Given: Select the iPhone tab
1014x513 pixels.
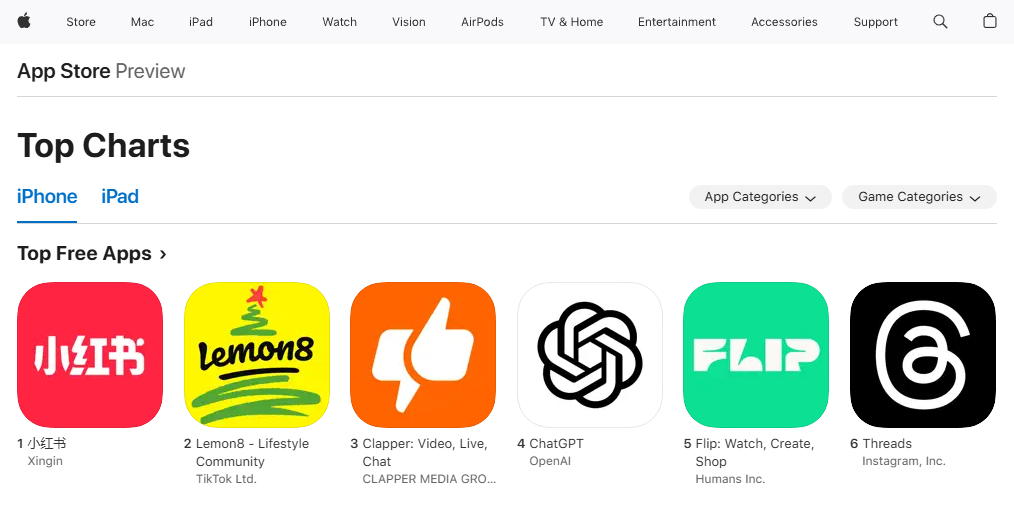Looking at the screenshot, I should pos(47,197).
